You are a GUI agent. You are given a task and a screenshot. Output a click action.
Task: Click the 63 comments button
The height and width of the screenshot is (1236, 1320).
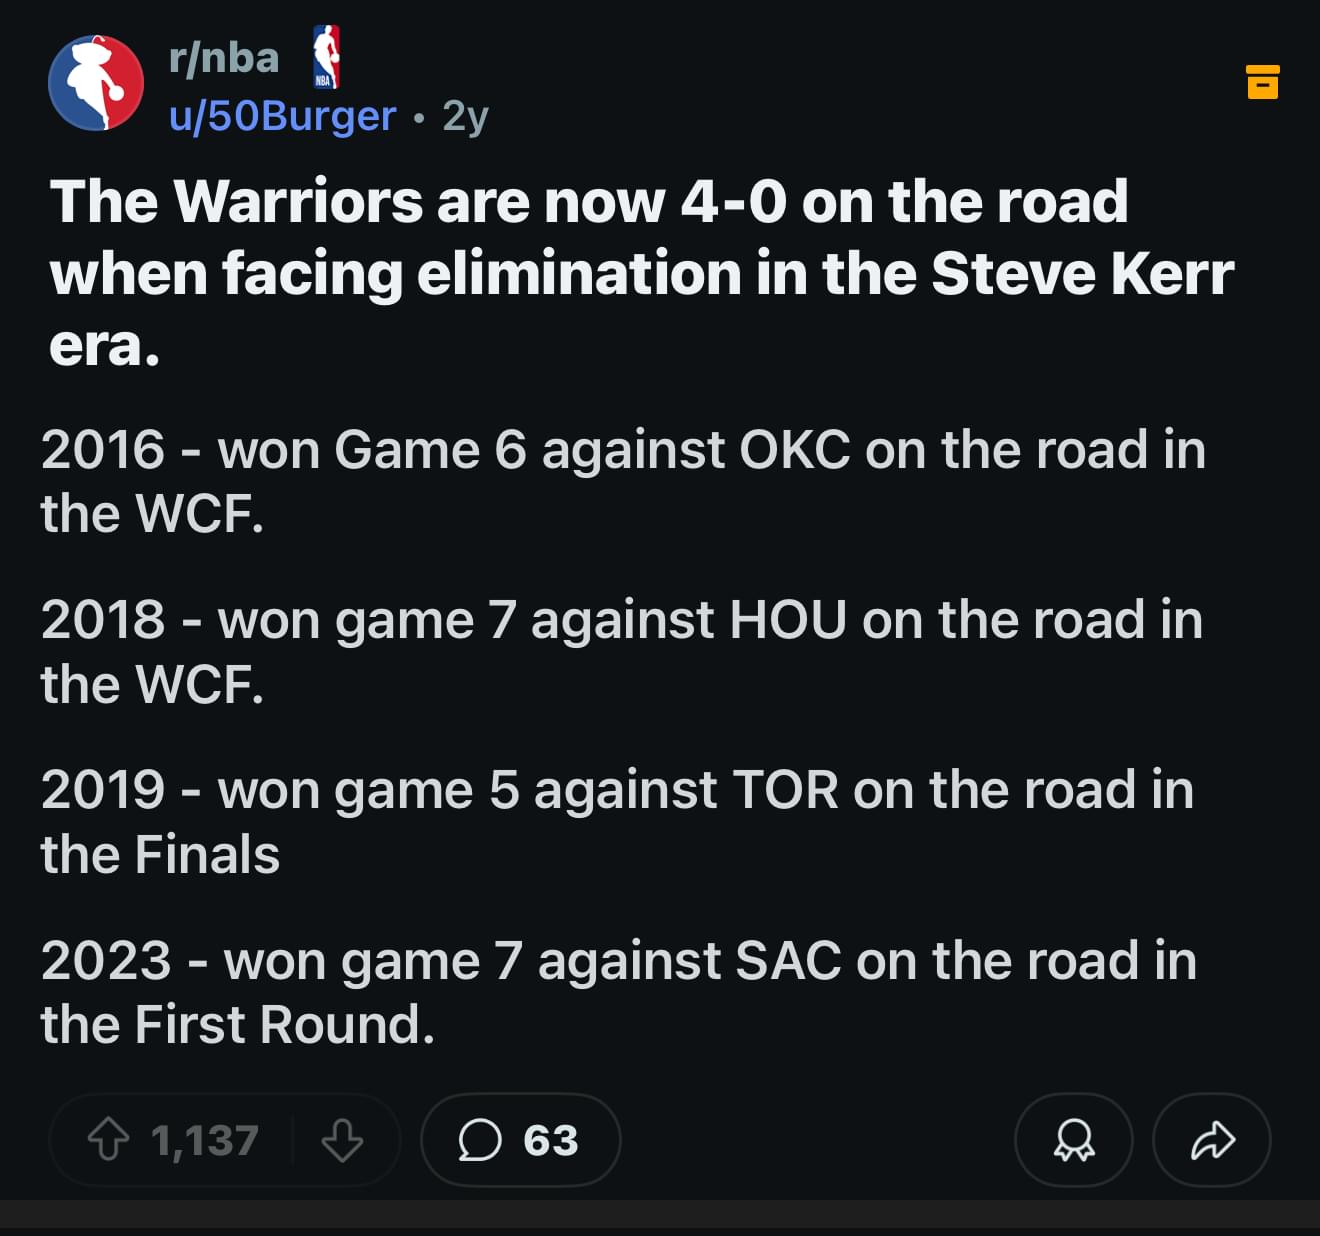tap(520, 1140)
